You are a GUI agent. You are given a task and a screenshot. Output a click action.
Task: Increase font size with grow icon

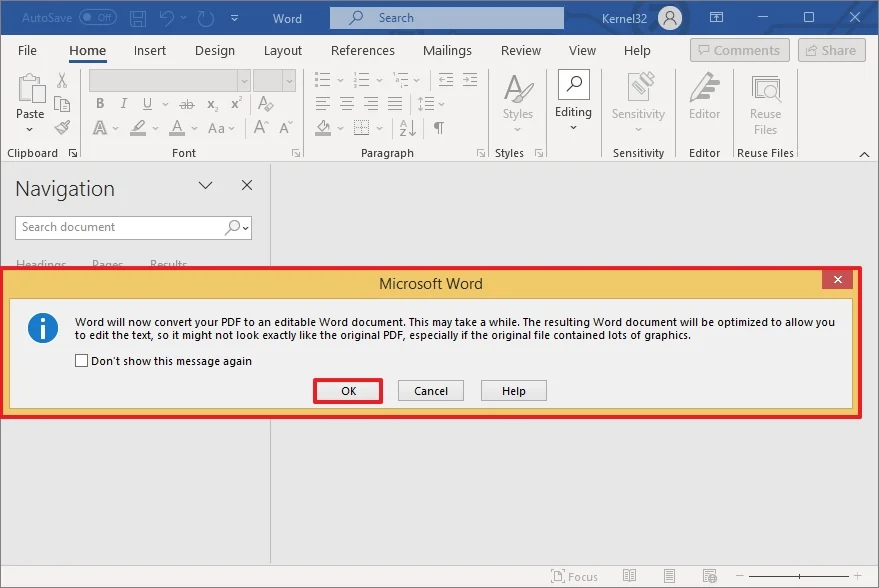click(261, 128)
